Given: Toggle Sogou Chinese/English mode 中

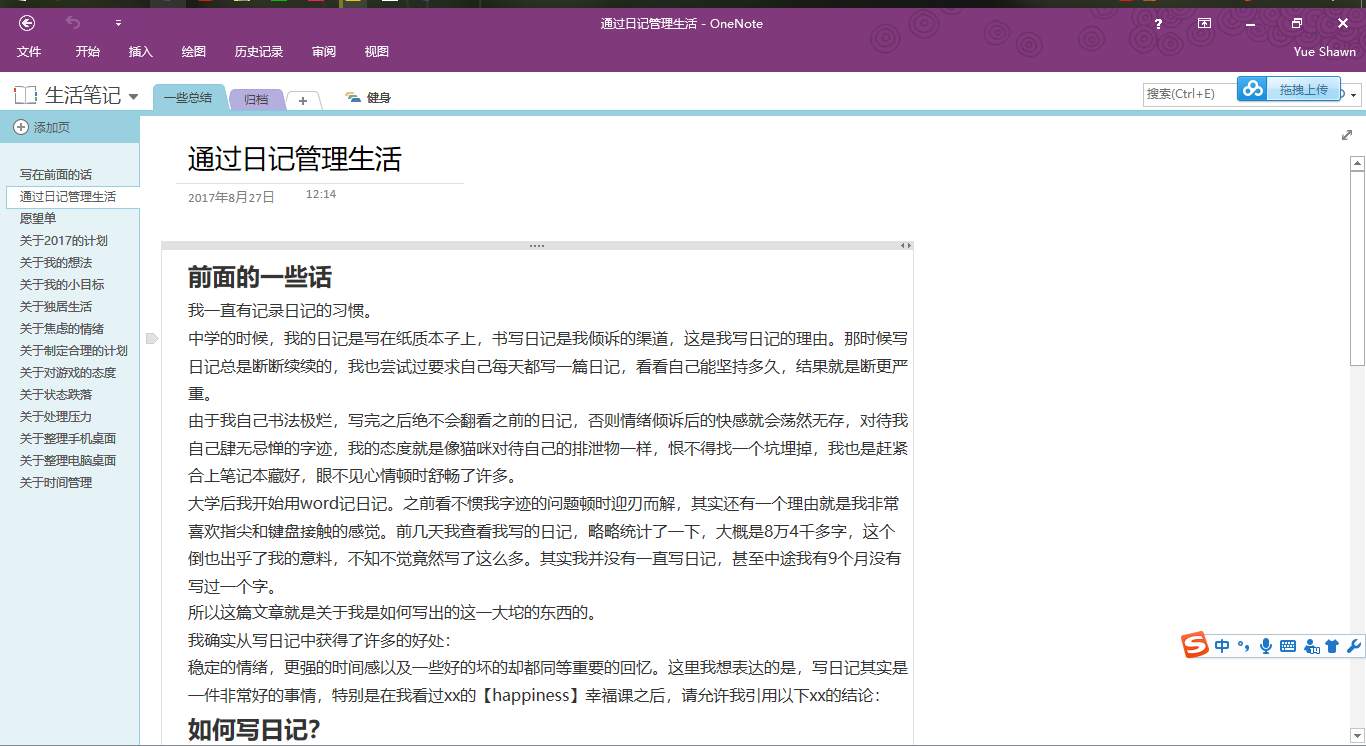Looking at the screenshot, I should 1222,647.
